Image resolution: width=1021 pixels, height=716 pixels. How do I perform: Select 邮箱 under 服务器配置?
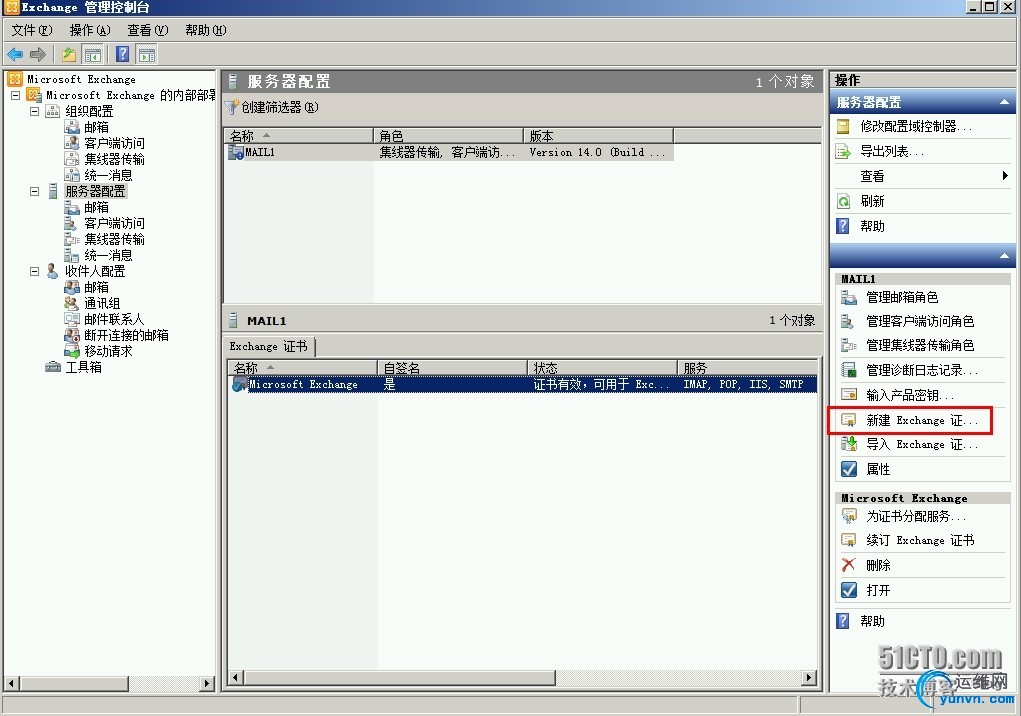(96, 207)
